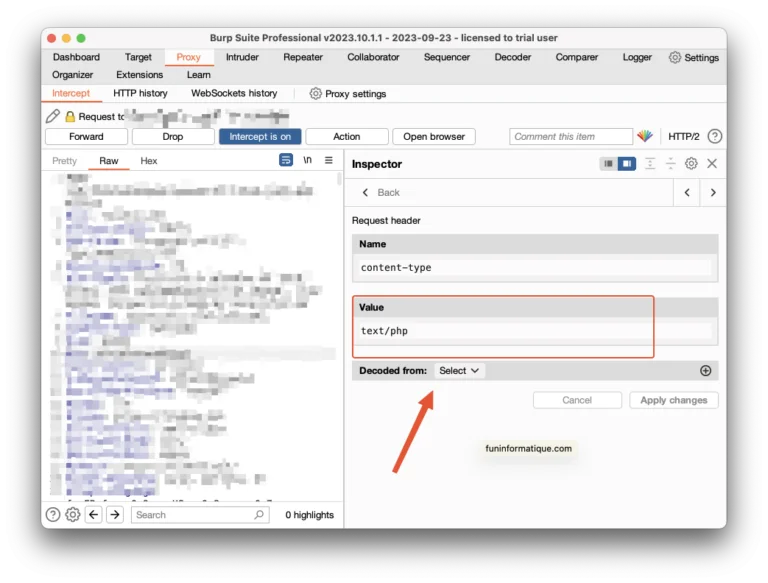
Task: Open the editor hamburger menu
Action: [x=329, y=160]
